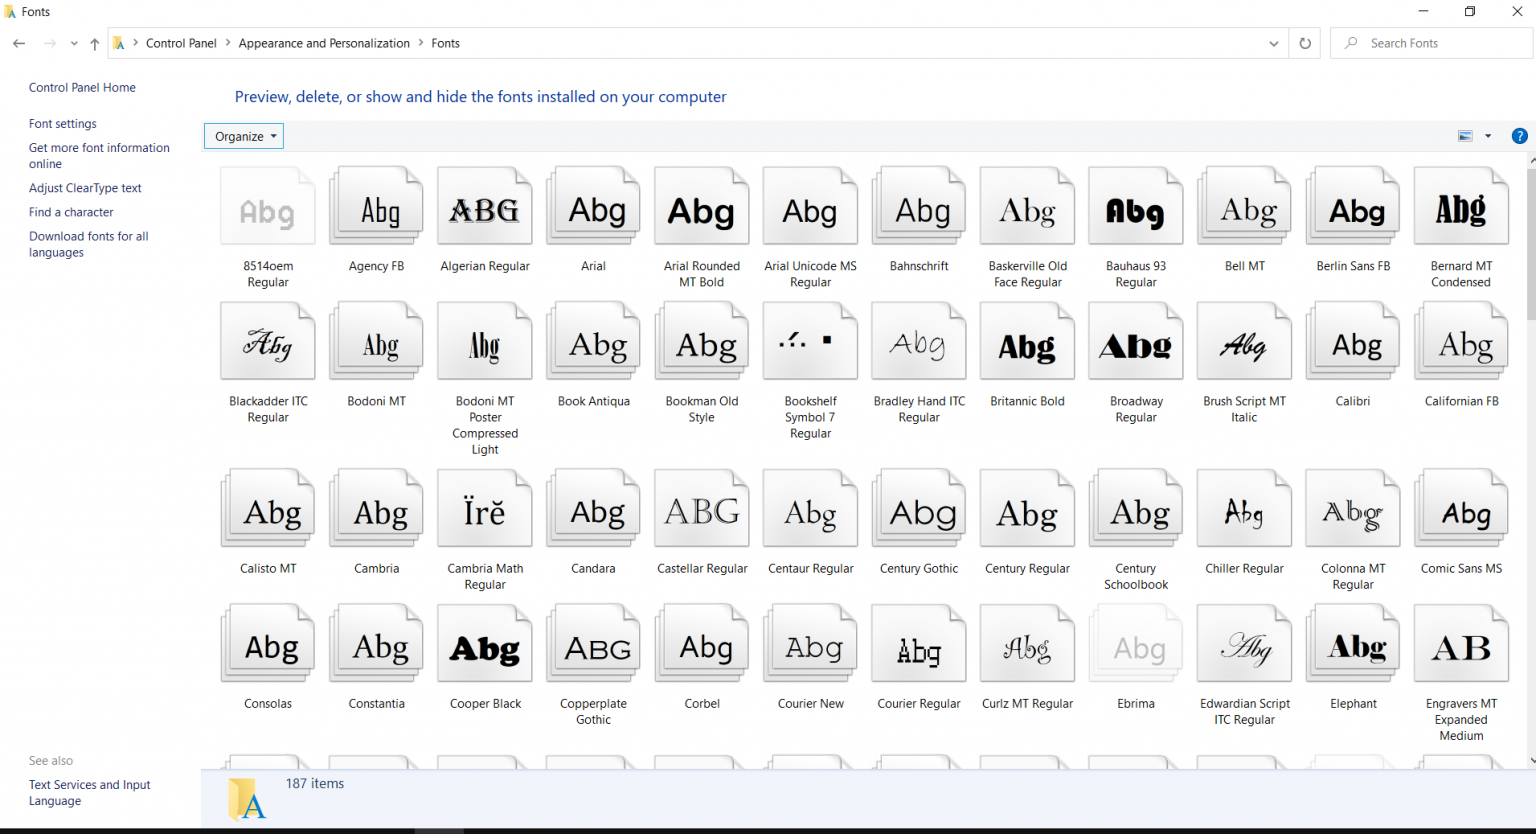This screenshot has height=834, width=1536.
Task: Open Adjust ClearType text
Action: pyautogui.click(x=85, y=188)
